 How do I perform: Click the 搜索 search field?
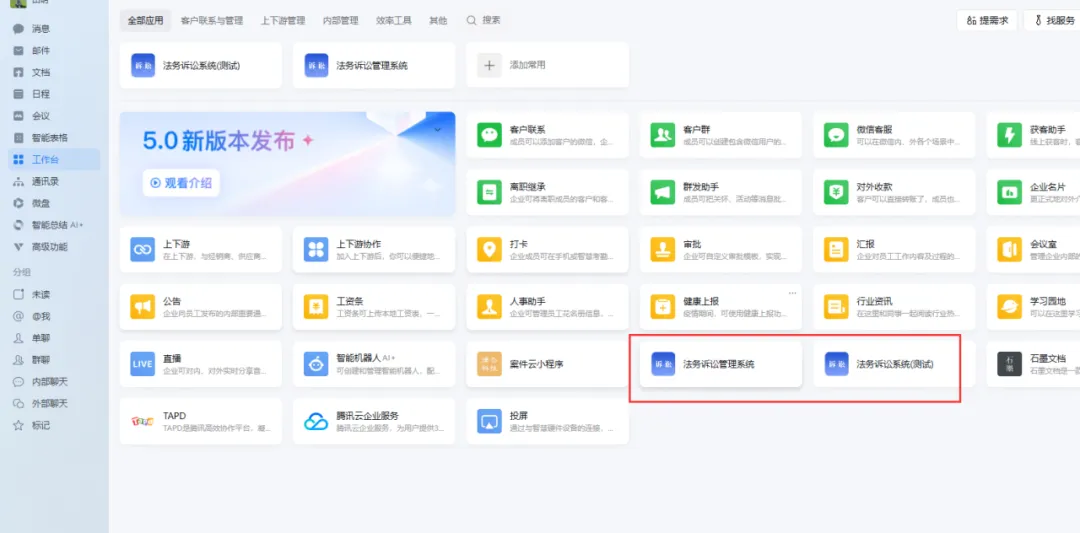tap(484, 21)
